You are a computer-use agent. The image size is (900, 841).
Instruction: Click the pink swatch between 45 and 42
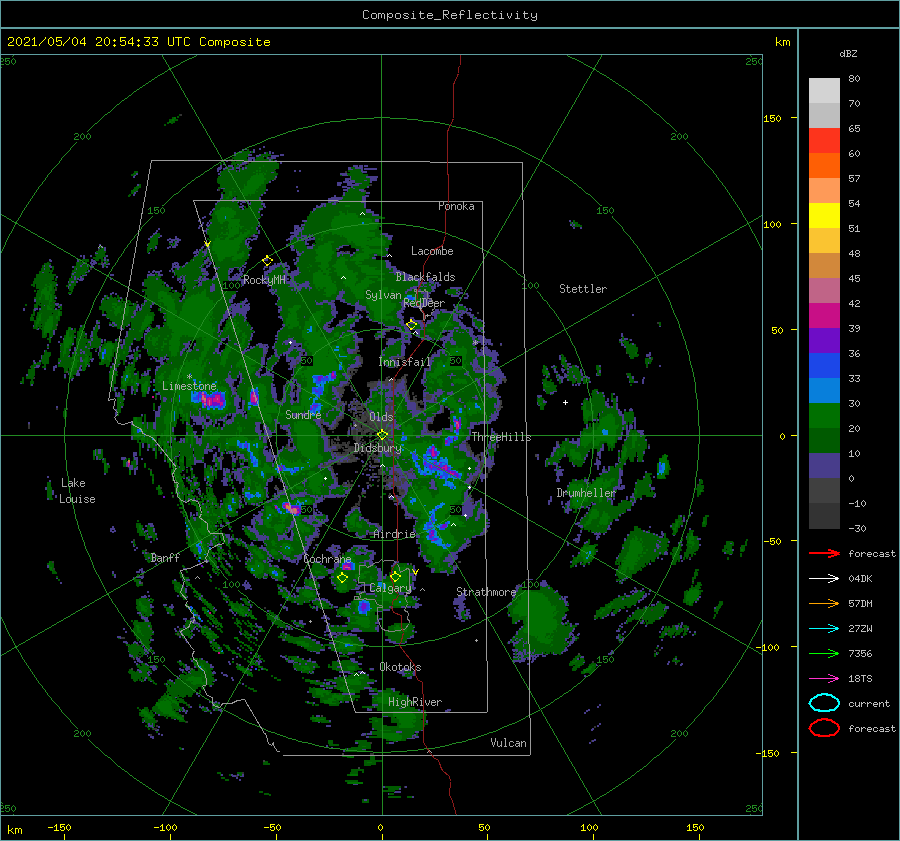(x=824, y=291)
